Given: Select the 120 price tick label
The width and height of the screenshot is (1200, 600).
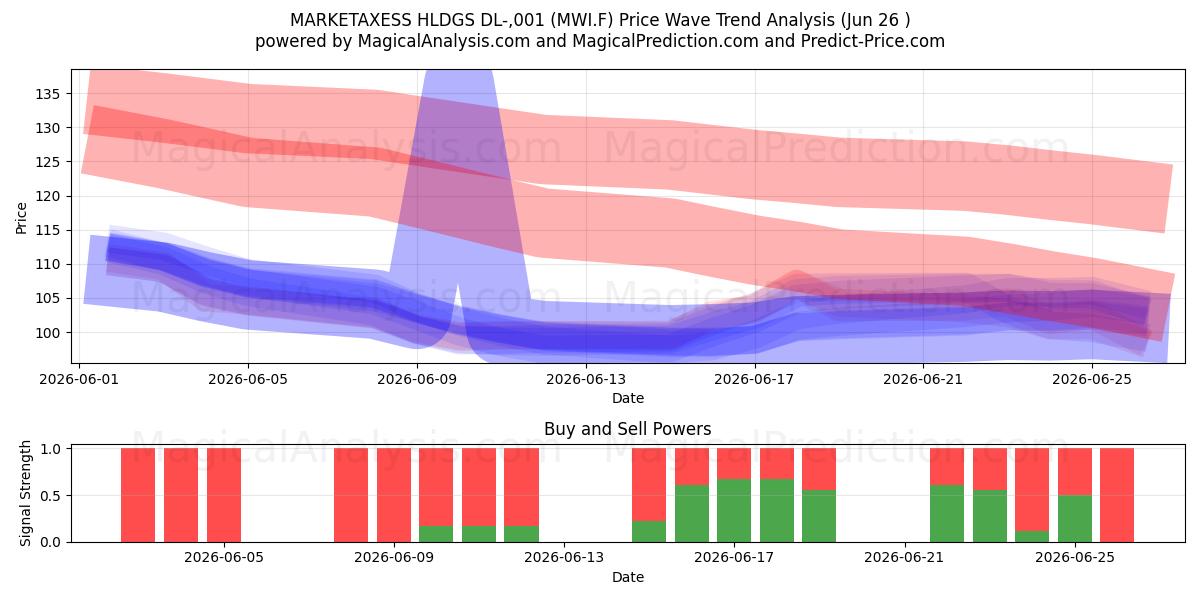Looking at the screenshot, I should pos(51,196).
